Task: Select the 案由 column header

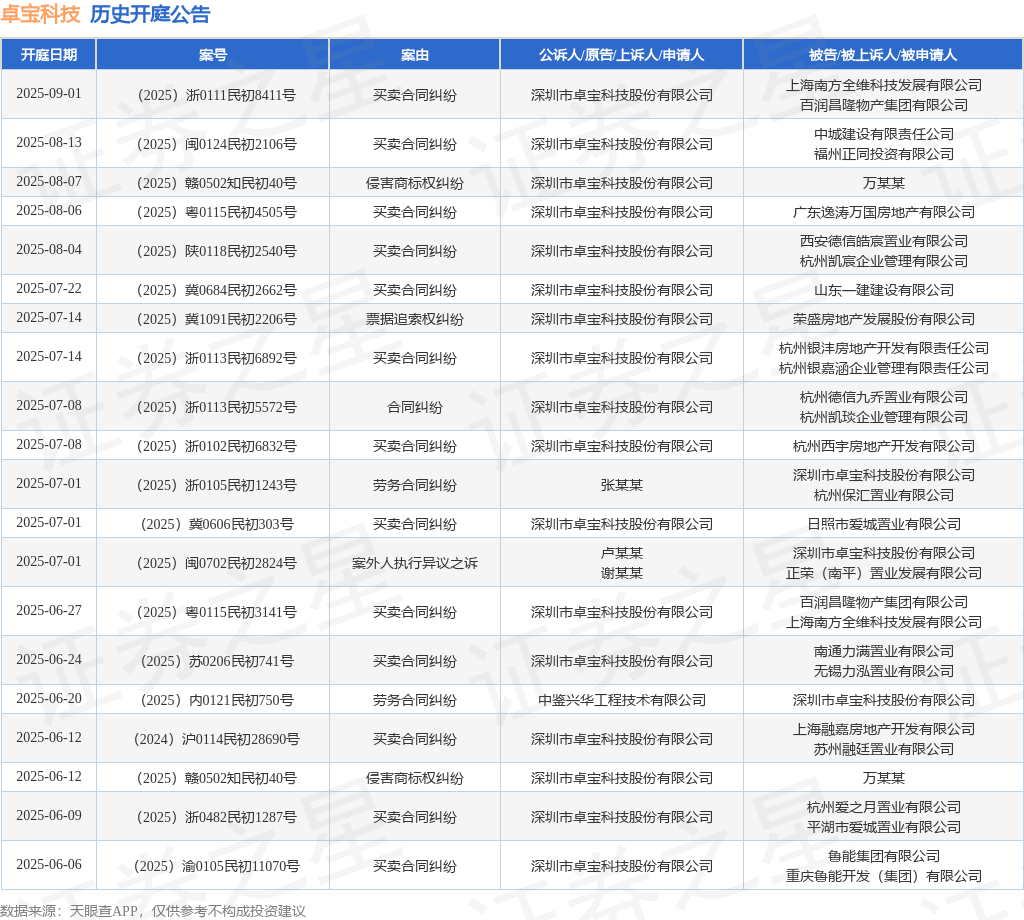Action: click(x=415, y=55)
